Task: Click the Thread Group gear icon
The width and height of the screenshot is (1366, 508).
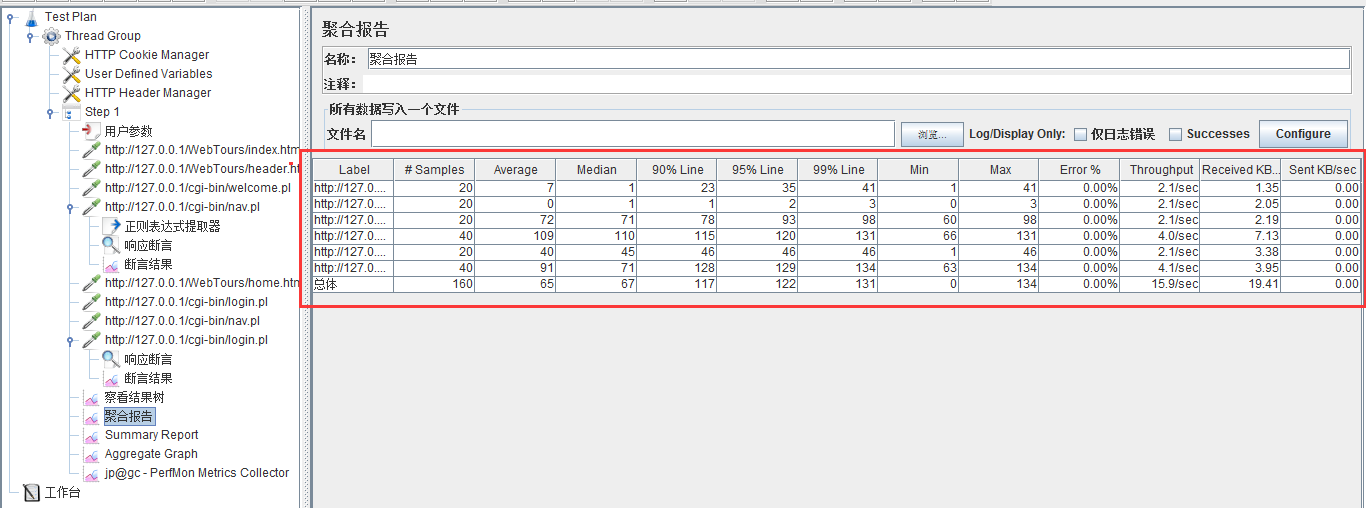Action: click(51, 36)
